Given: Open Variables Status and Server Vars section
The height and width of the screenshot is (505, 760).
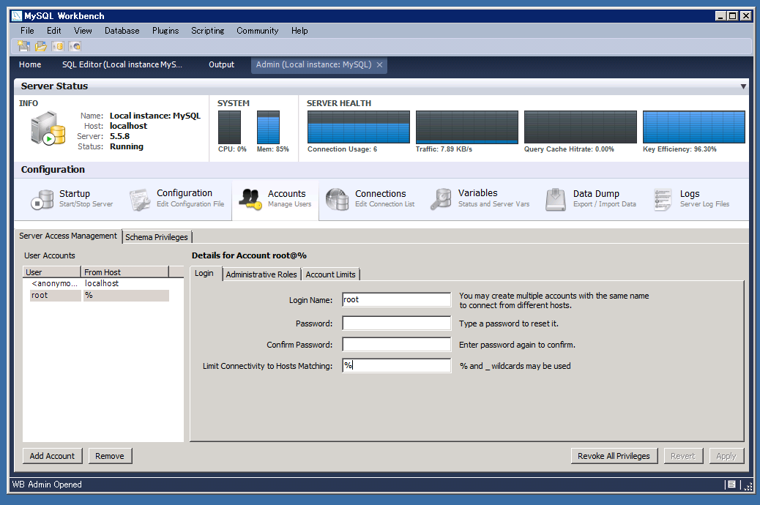Looking at the screenshot, I should tap(480, 199).
